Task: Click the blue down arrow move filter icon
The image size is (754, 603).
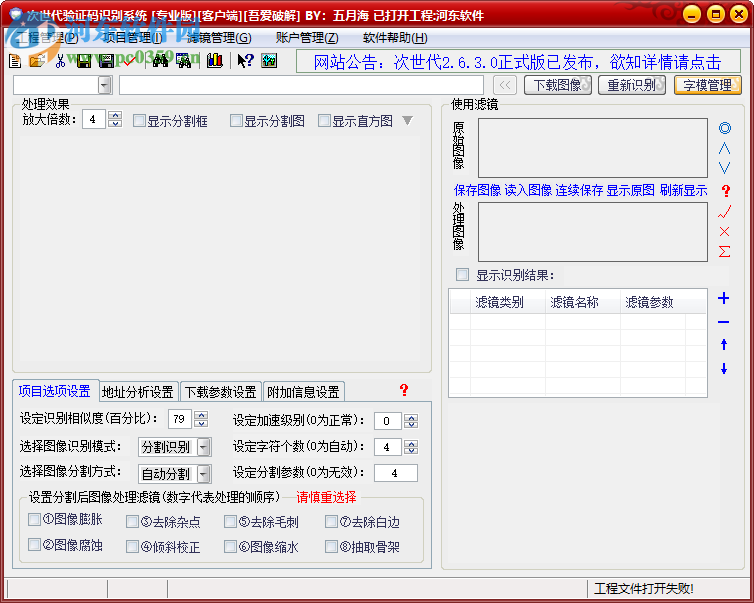Action: (x=724, y=369)
